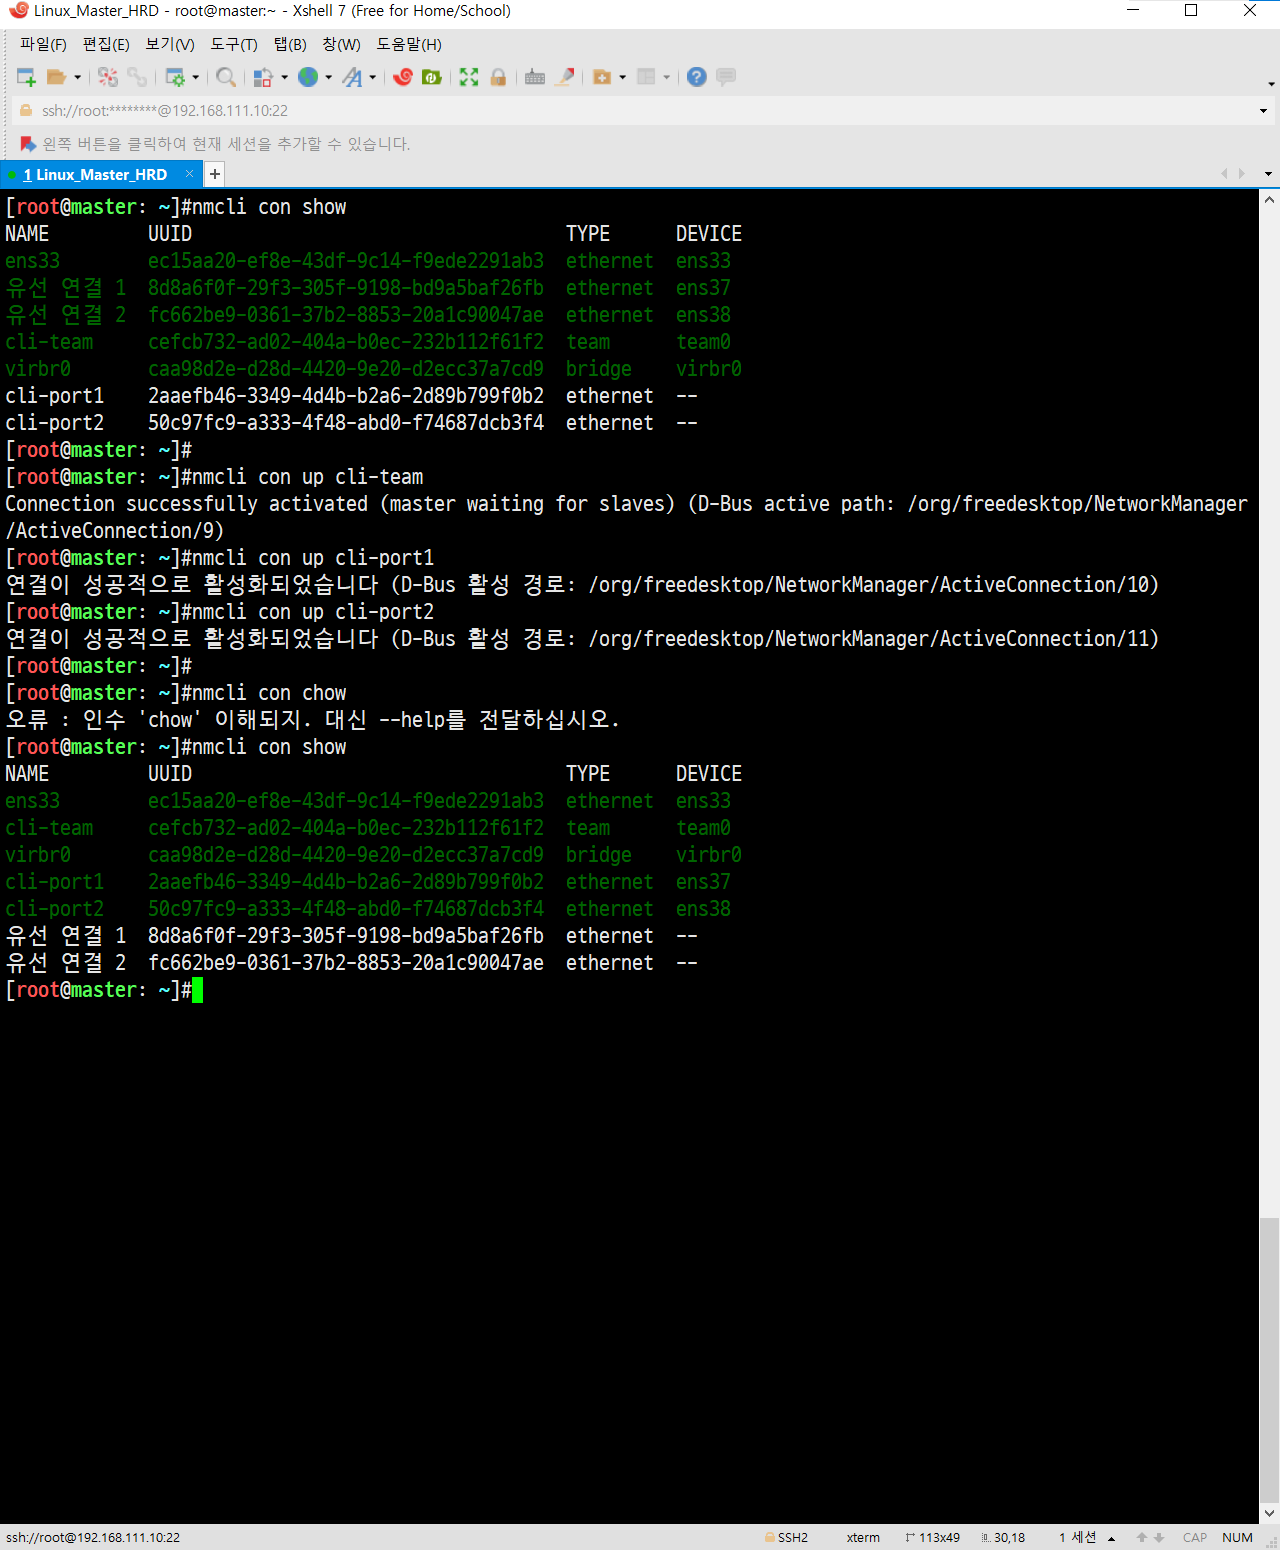The image size is (1280, 1550).
Task: Expand the globe encoding dropdown arrow
Action: coord(328,77)
